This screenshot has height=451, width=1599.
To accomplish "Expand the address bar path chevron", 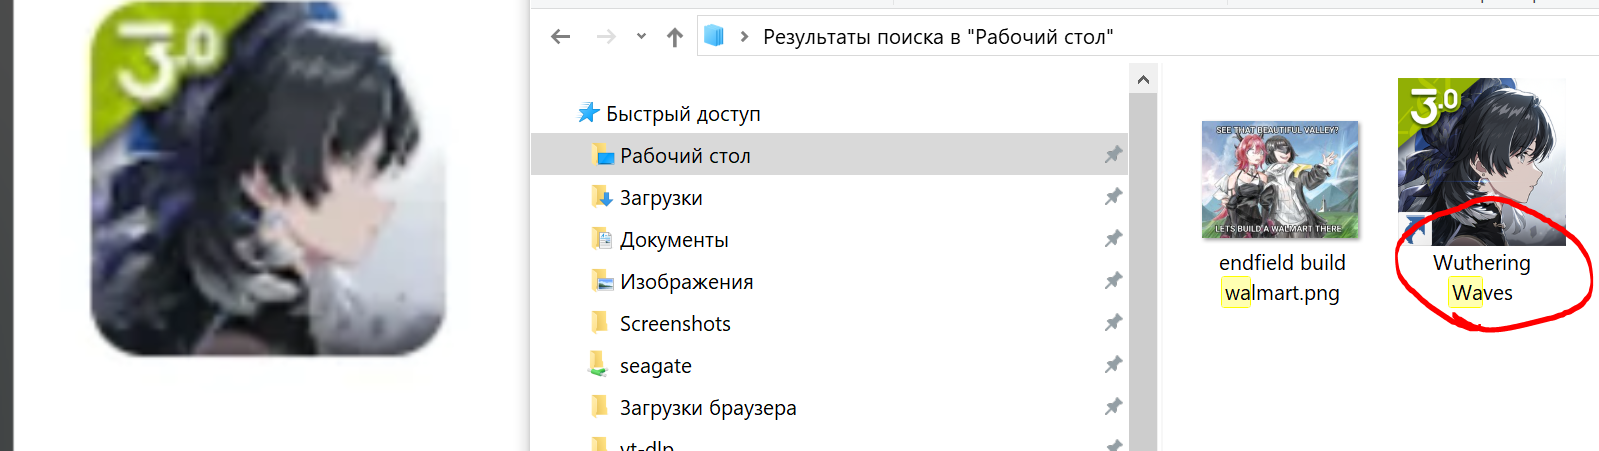I will pos(744,37).
